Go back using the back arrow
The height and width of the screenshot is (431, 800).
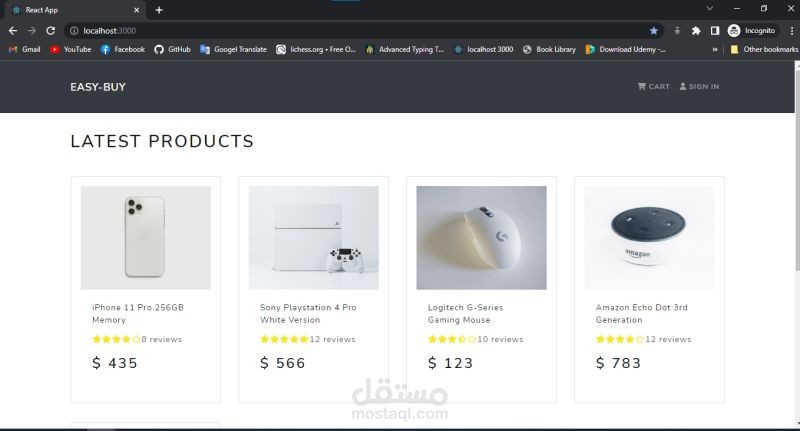coord(13,31)
